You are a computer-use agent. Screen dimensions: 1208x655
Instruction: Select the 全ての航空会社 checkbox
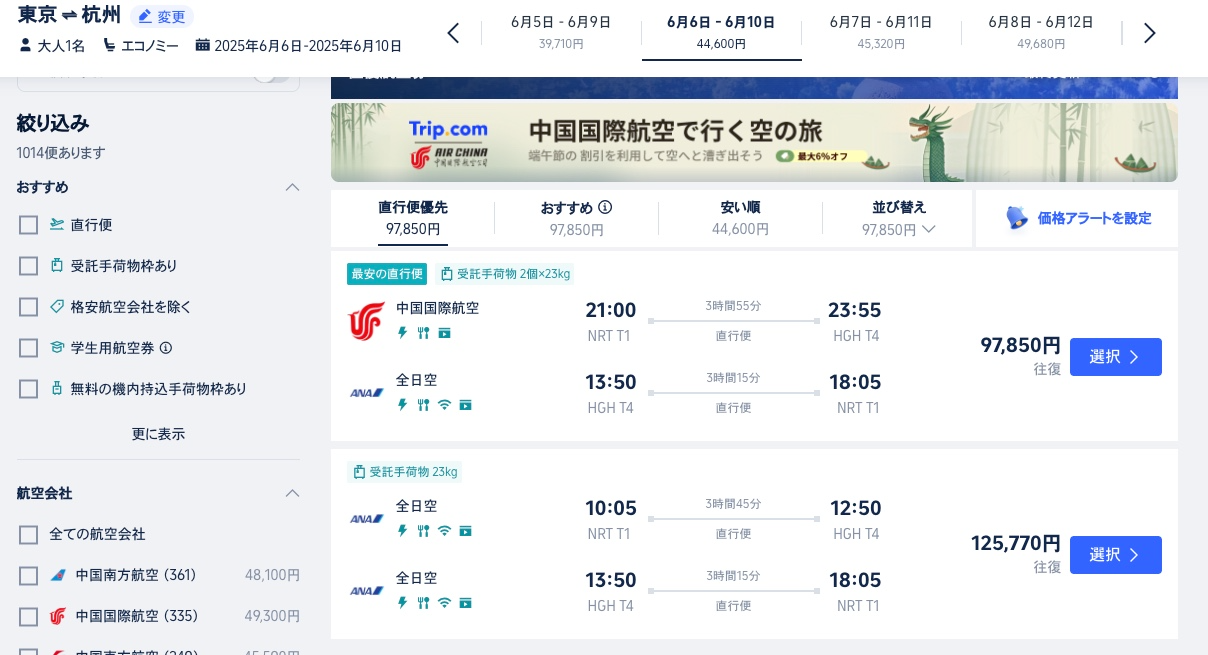[x=28, y=535]
